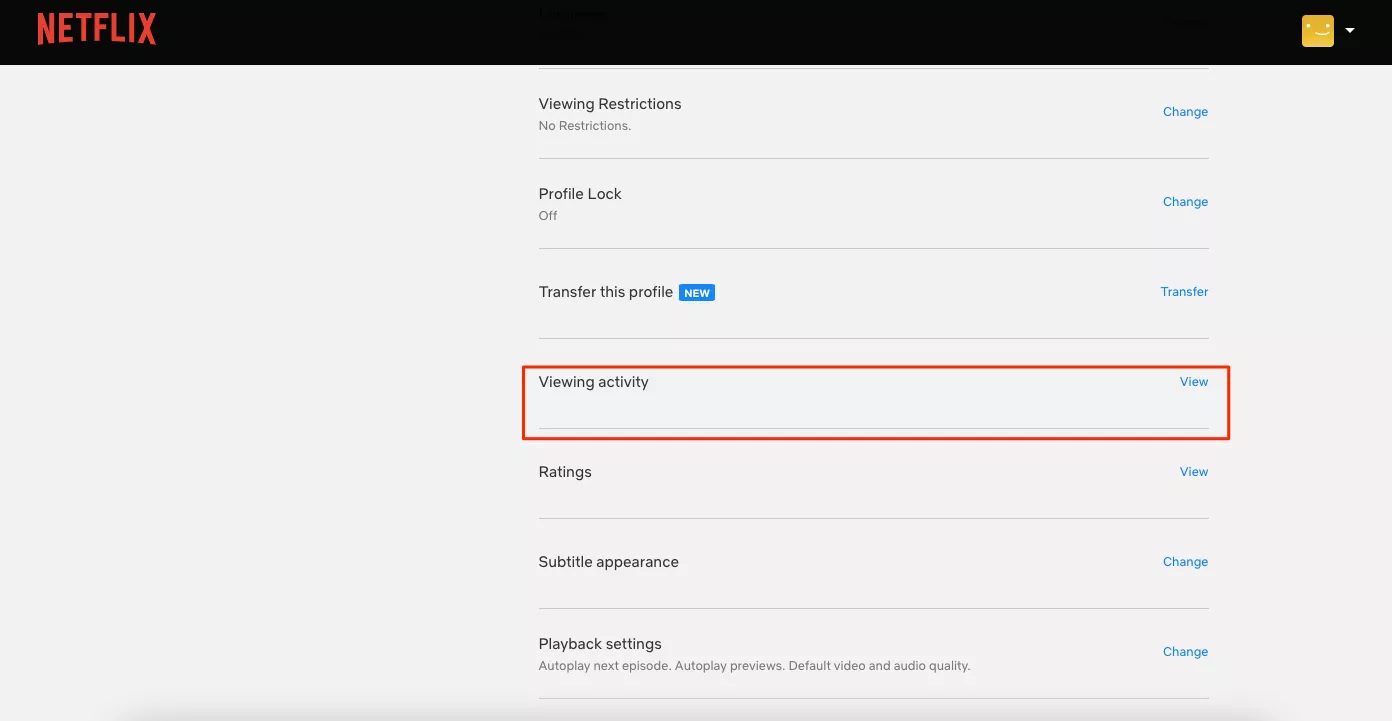
Task: Click the Transfer this profile label
Action: point(605,292)
